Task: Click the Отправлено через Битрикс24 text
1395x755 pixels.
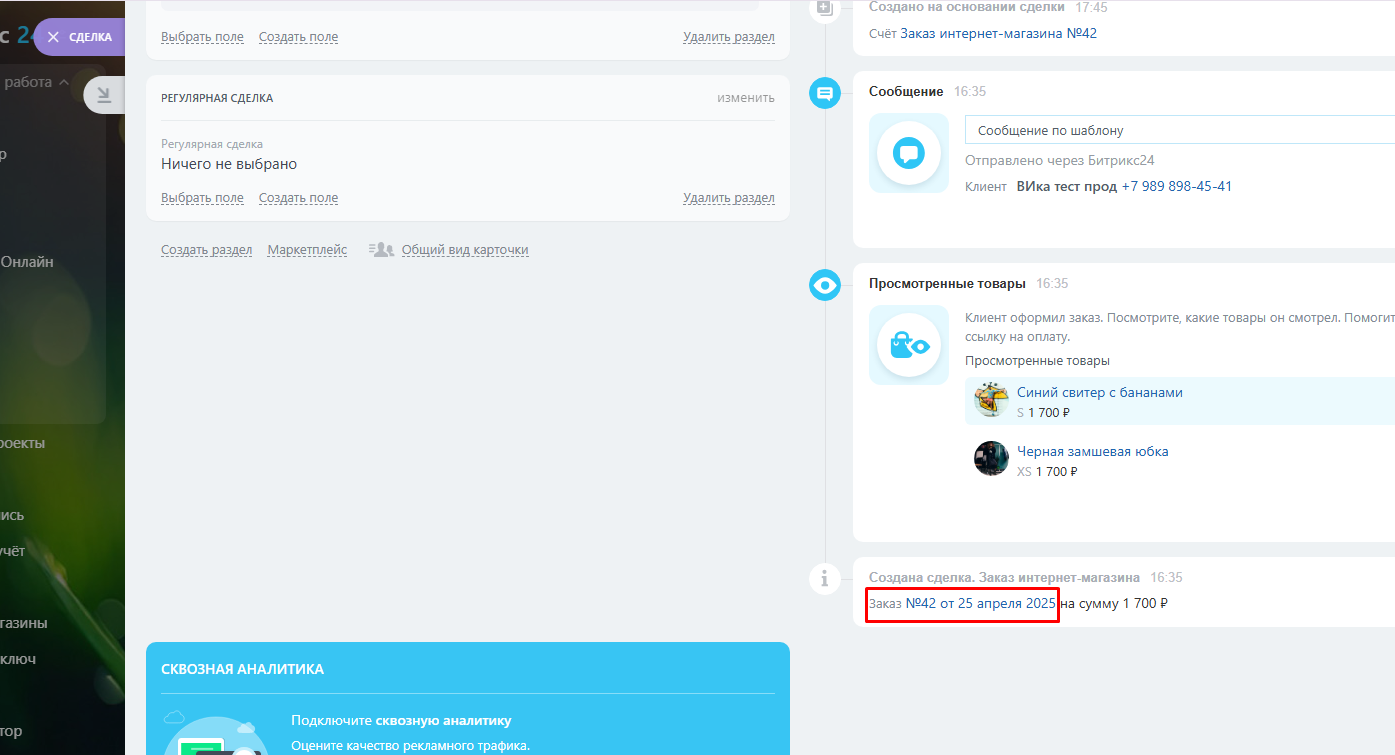Action: point(1060,160)
